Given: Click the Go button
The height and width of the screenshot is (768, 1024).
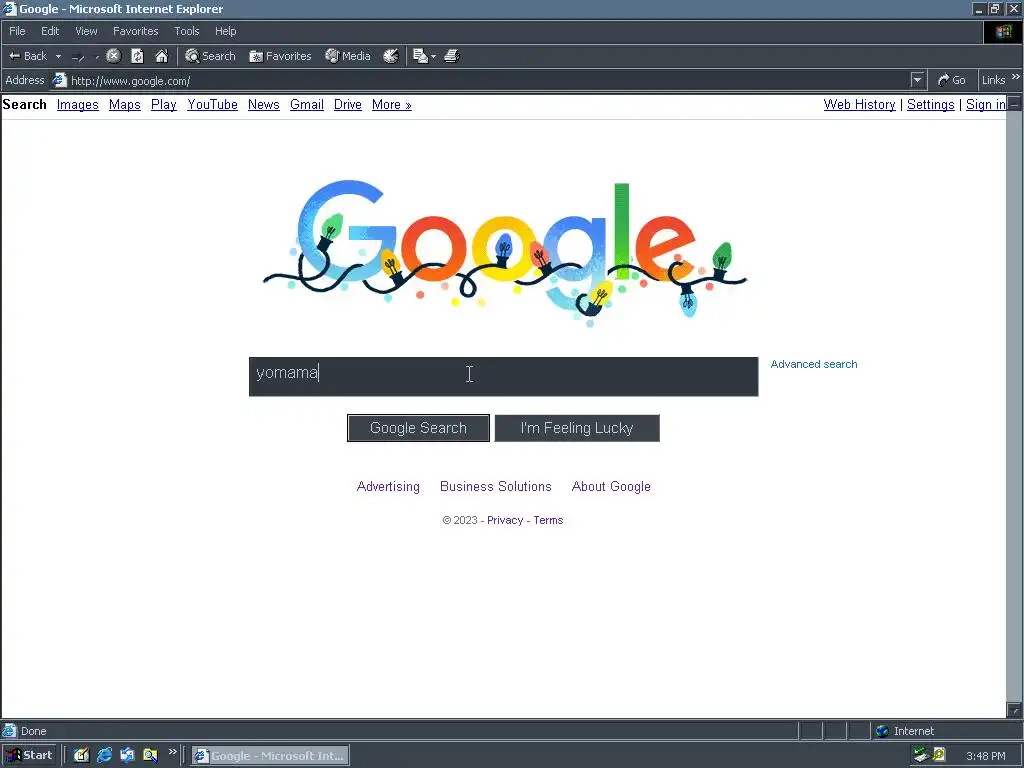Looking at the screenshot, I should pyautogui.click(x=952, y=80).
